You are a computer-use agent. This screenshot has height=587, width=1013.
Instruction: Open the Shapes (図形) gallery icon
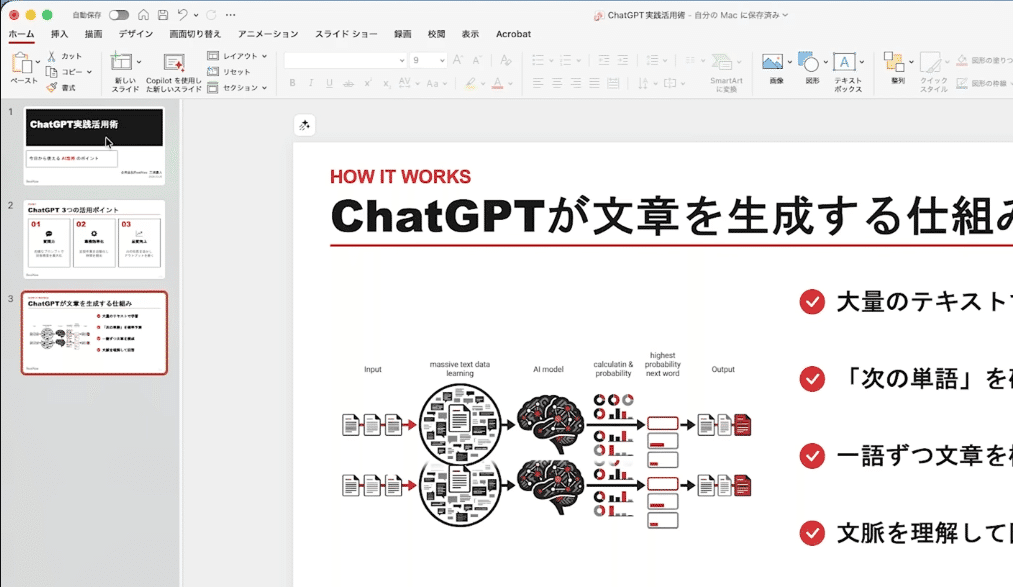pos(808,61)
